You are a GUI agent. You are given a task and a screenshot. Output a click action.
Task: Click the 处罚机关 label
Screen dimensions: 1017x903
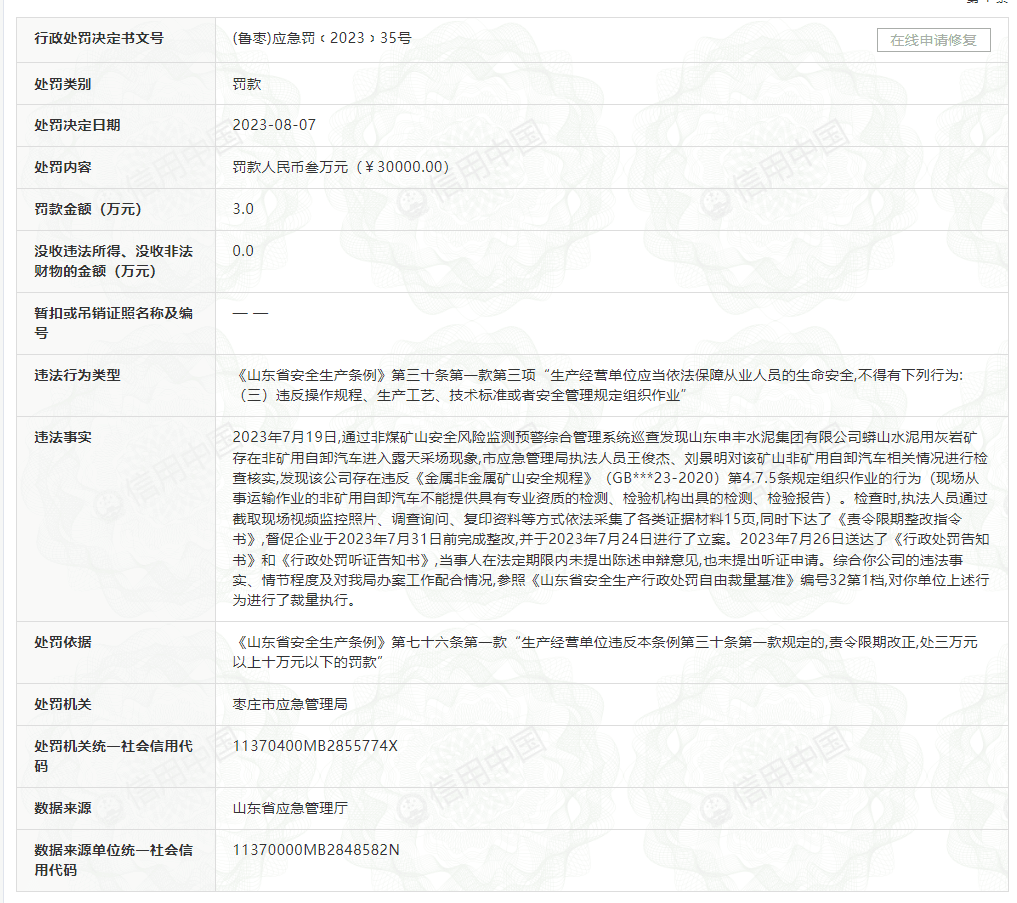tap(63, 704)
